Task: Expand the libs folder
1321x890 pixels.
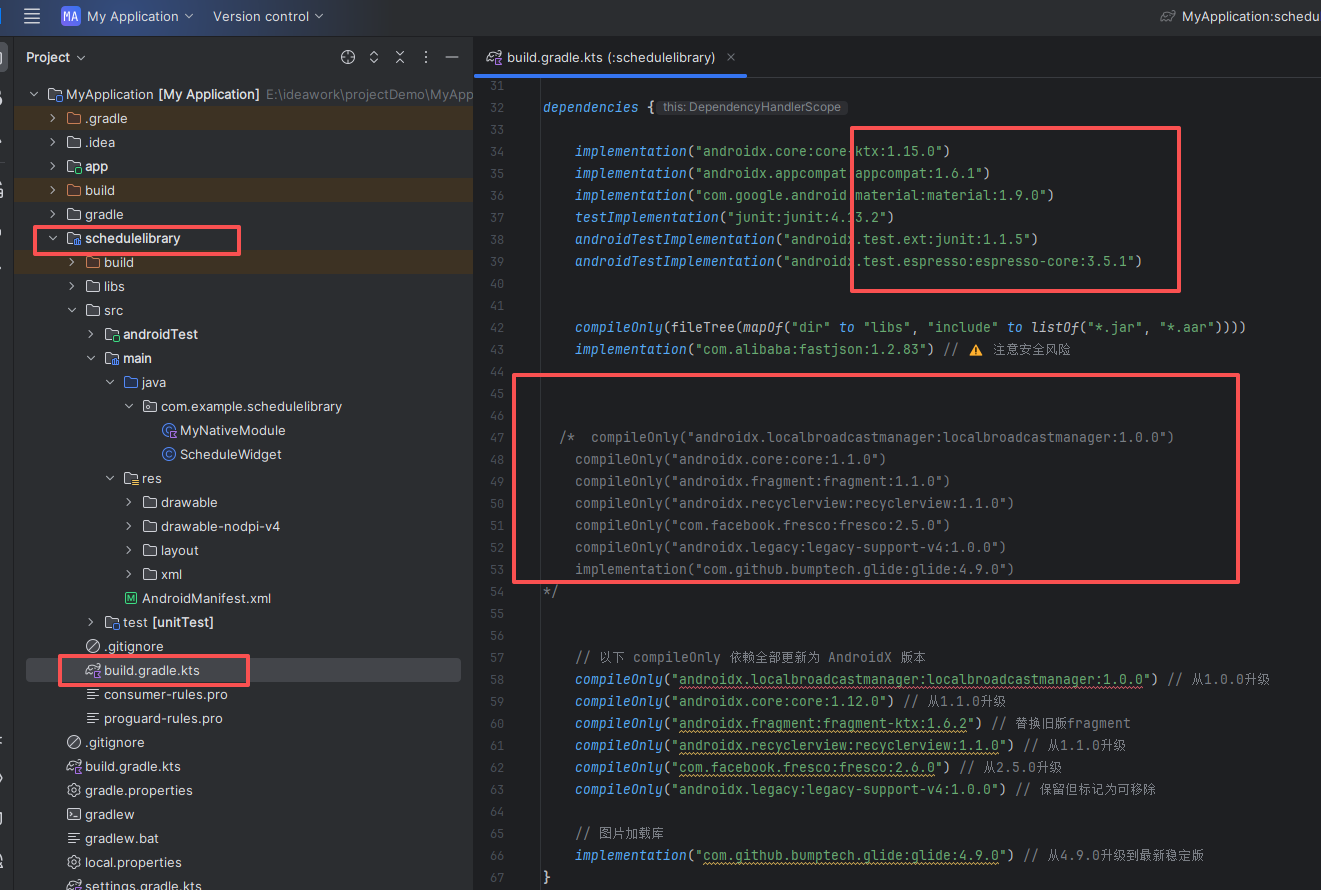Action: click(x=72, y=286)
